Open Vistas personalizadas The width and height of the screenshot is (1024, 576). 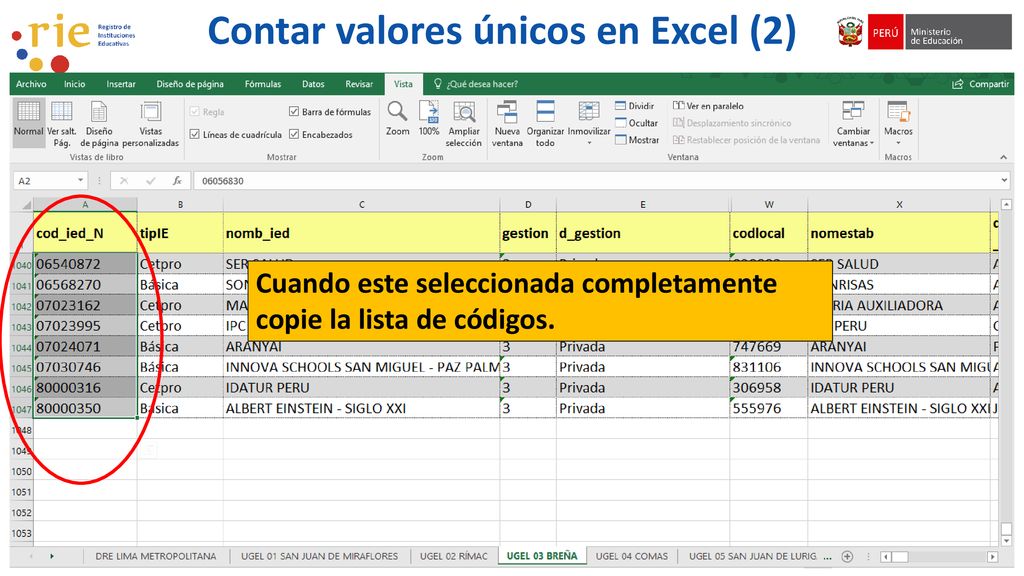[x=151, y=124]
